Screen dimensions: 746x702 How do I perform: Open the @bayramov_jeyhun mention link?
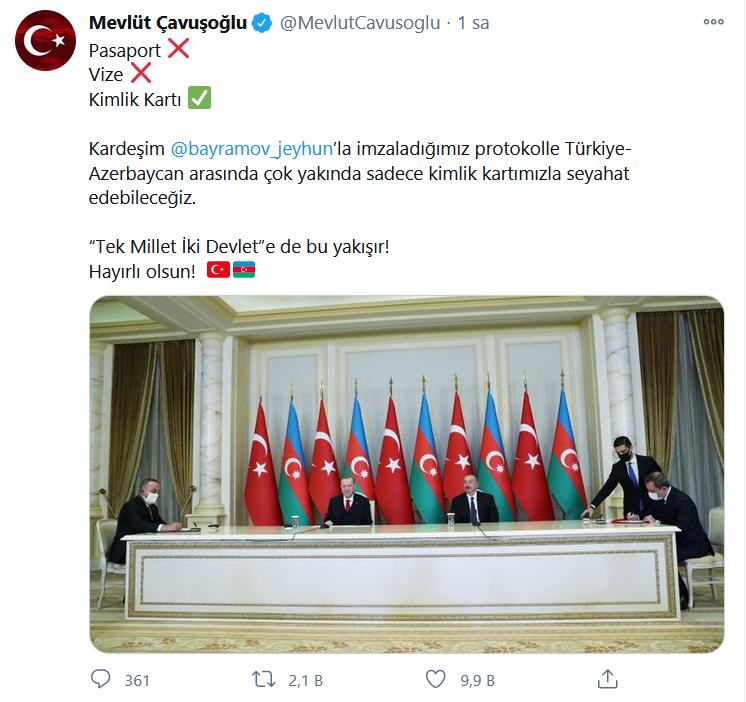click(x=252, y=149)
